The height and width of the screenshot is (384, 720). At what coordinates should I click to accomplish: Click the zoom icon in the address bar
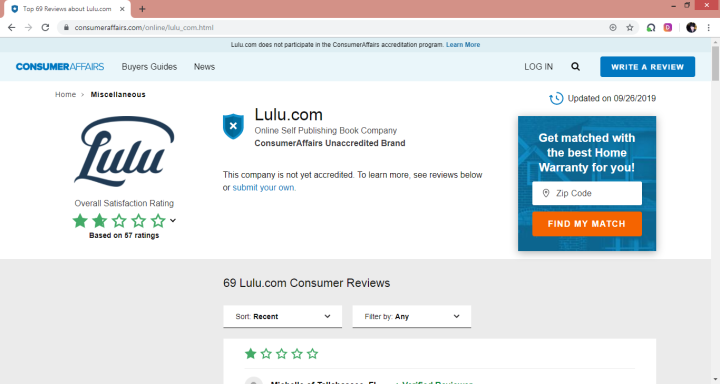613,28
